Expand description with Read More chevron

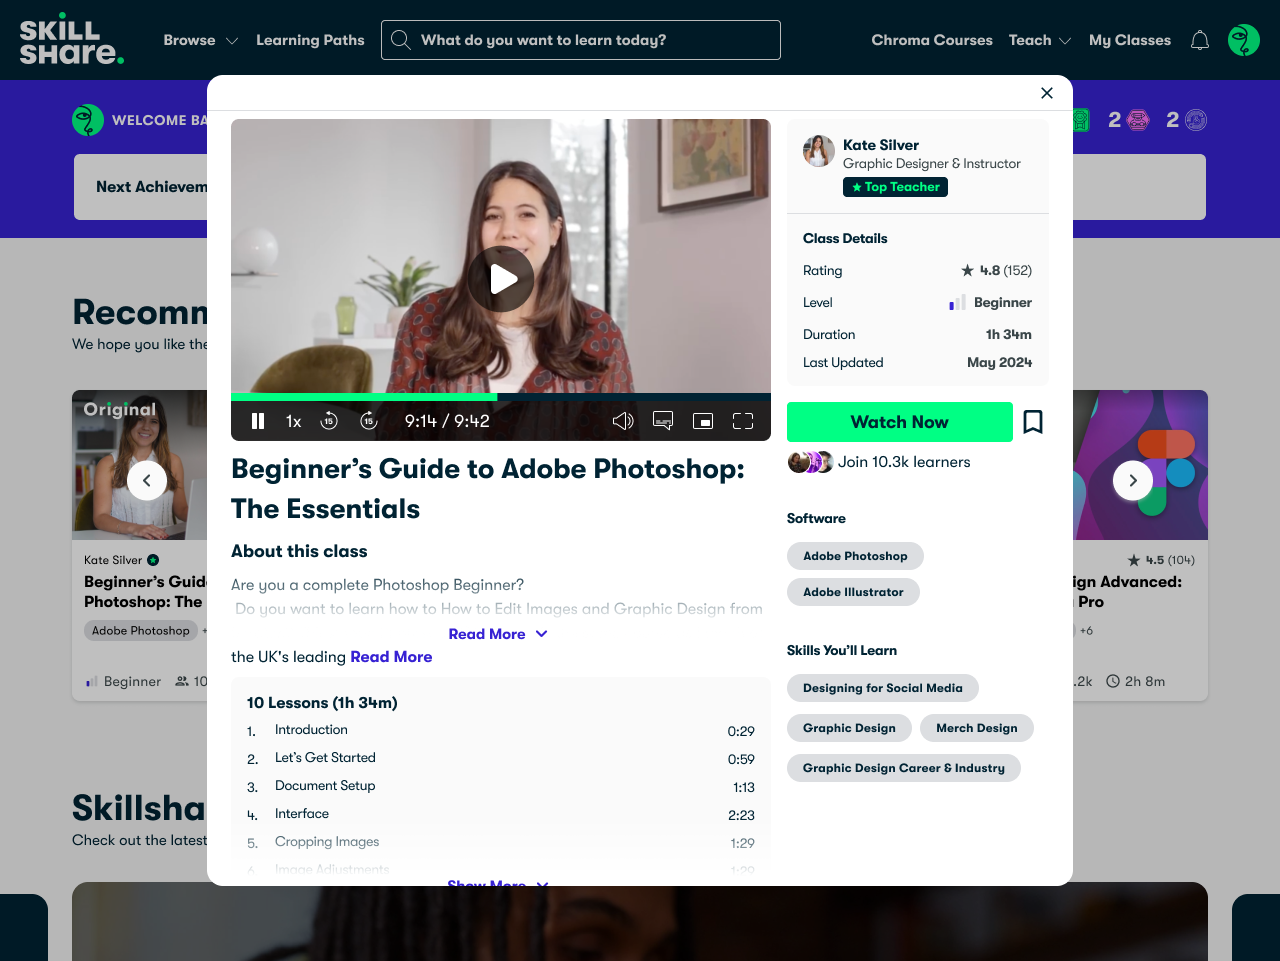pyautogui.click(x=498, y=634)
